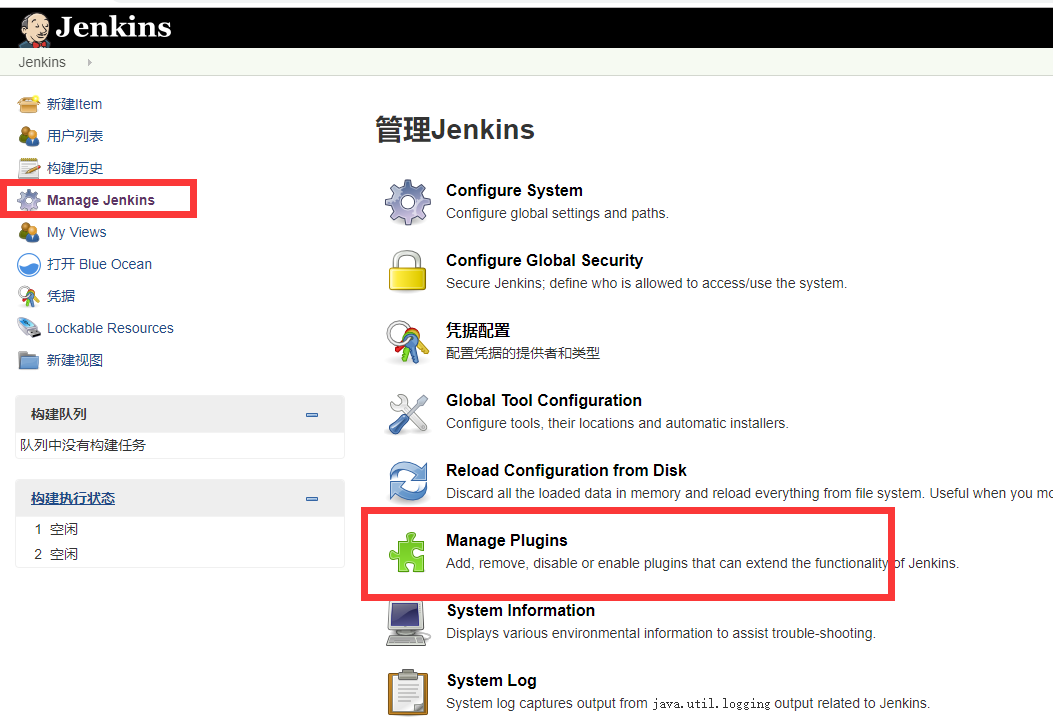Click 'Configure tools, their locations' description

click(617, 423)
